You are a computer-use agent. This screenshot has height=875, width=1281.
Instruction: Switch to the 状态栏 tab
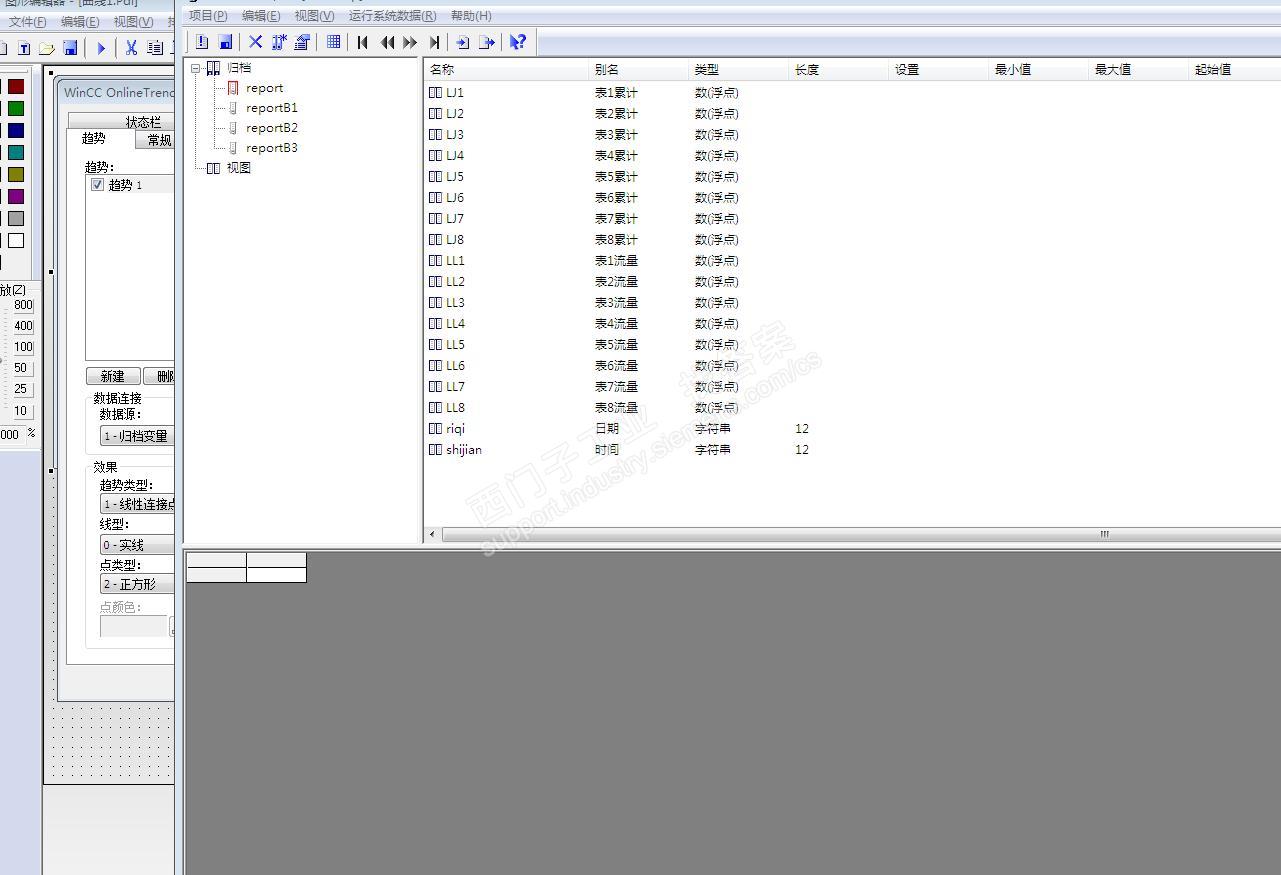pyautogui.click(x=121, y=121)
